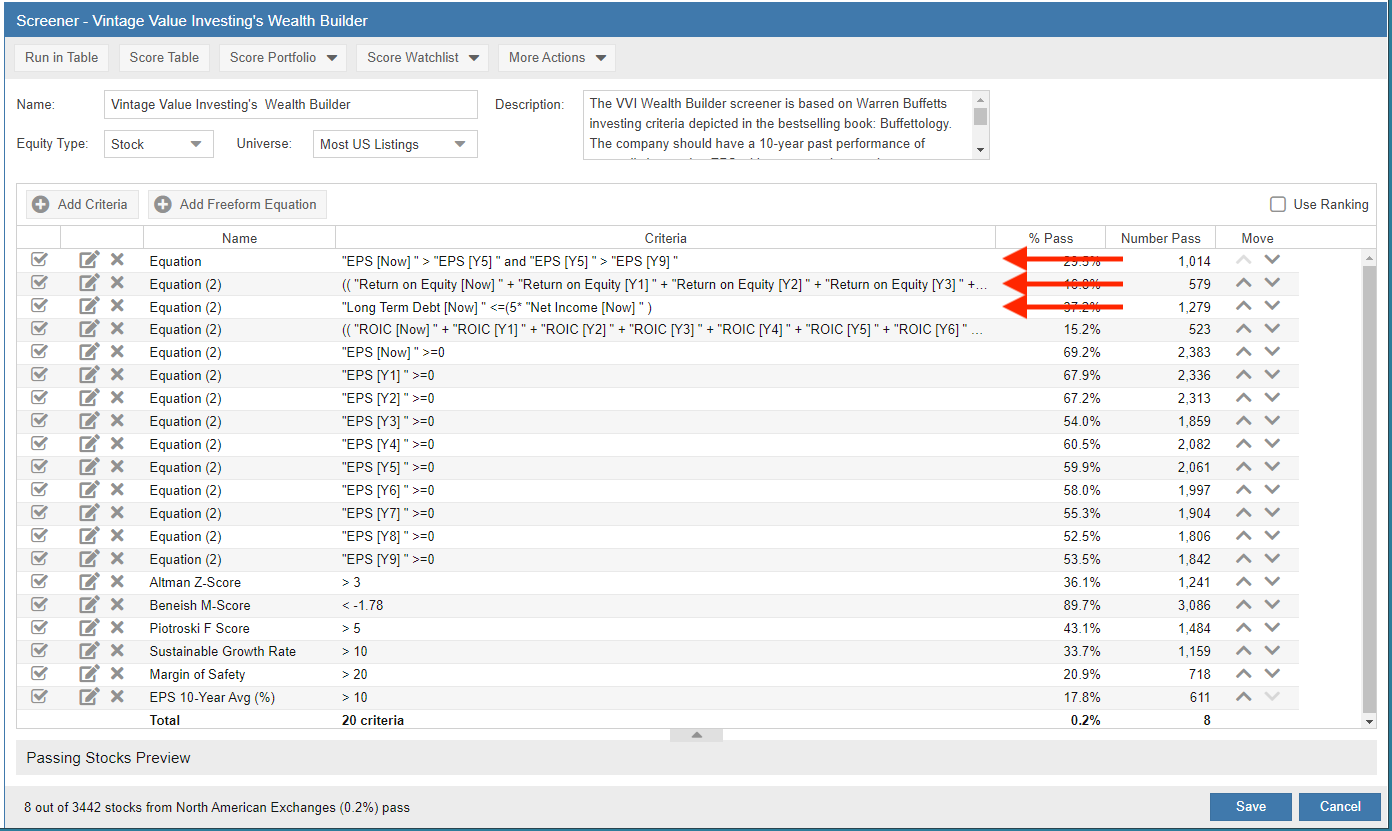Move the Sustainable Growth Rate row down
1392x831 pixels.
[x=1272, y=650]
